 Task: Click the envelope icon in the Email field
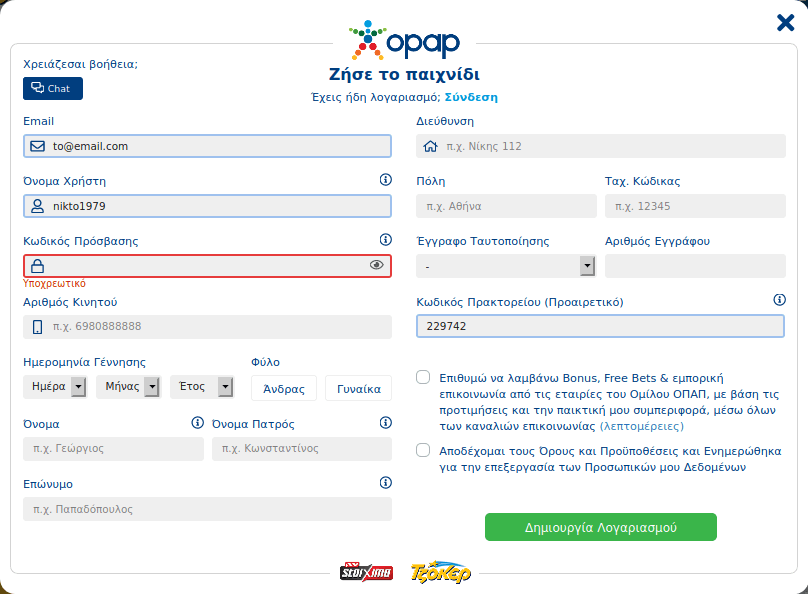37,146
